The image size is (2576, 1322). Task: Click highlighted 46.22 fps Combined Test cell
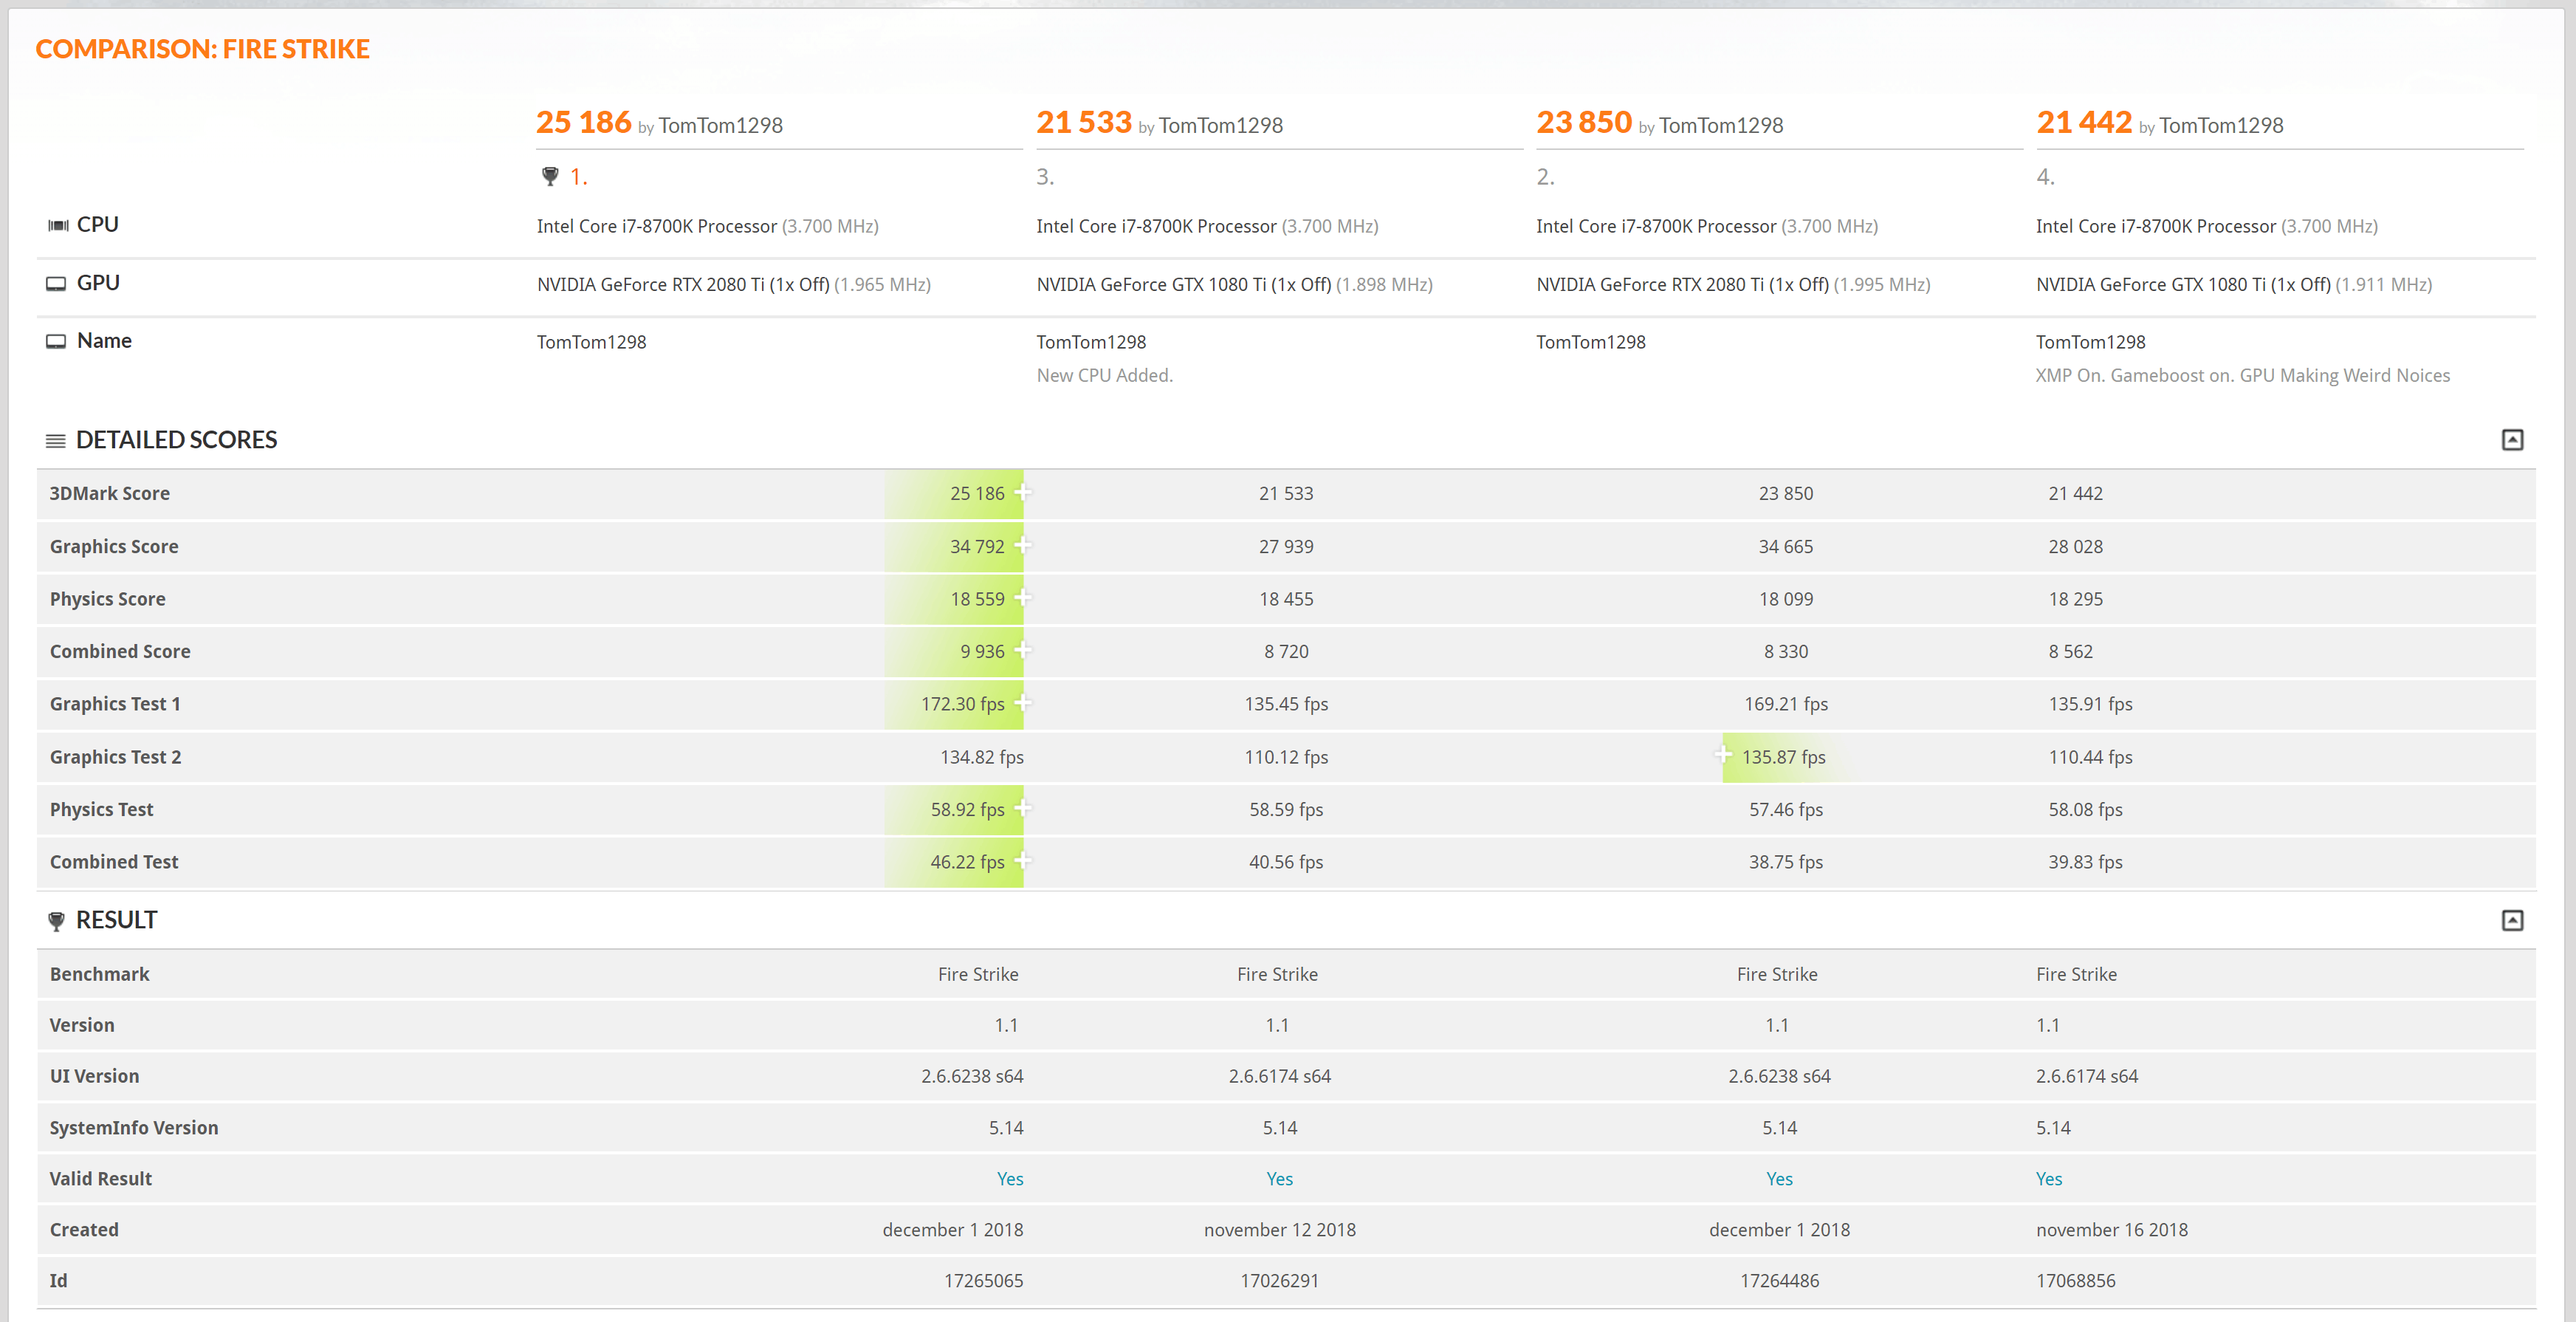(x=966, y=862)
